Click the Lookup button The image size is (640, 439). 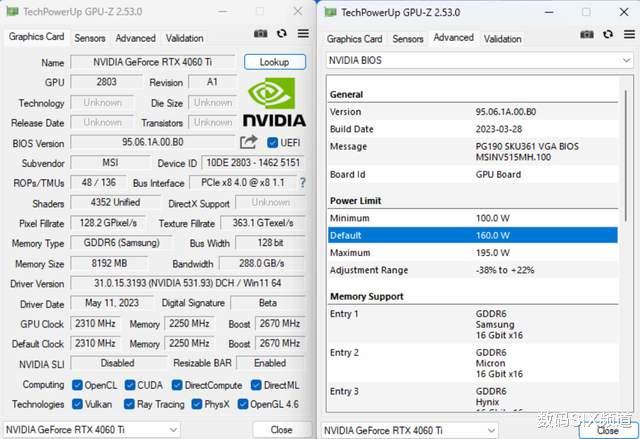275,62
